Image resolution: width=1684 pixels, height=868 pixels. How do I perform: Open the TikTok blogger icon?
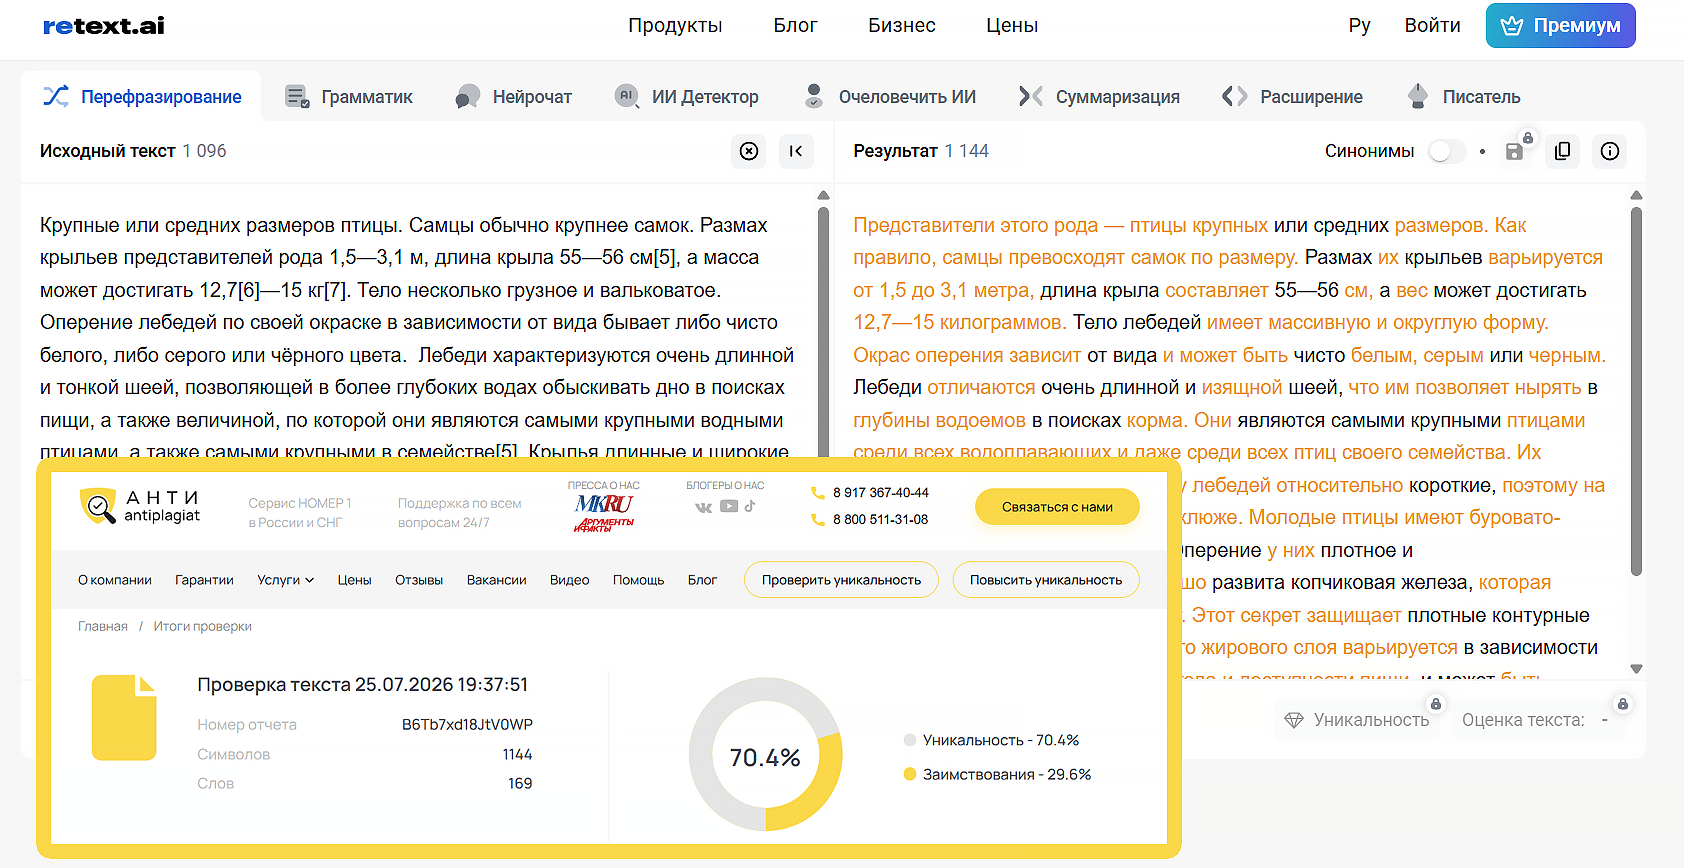click(750, 506)
